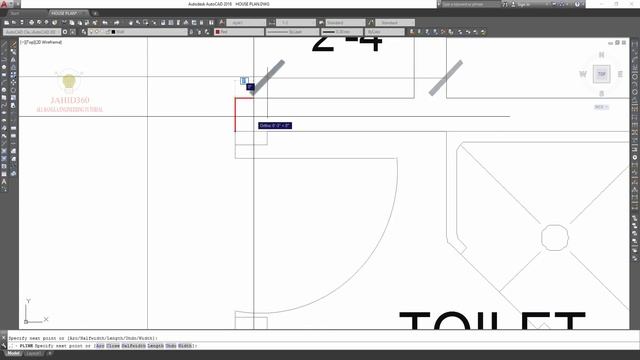This screenshot has height=360, width=640.
Task: Select the Array modify tool
Action: (13, 75)
